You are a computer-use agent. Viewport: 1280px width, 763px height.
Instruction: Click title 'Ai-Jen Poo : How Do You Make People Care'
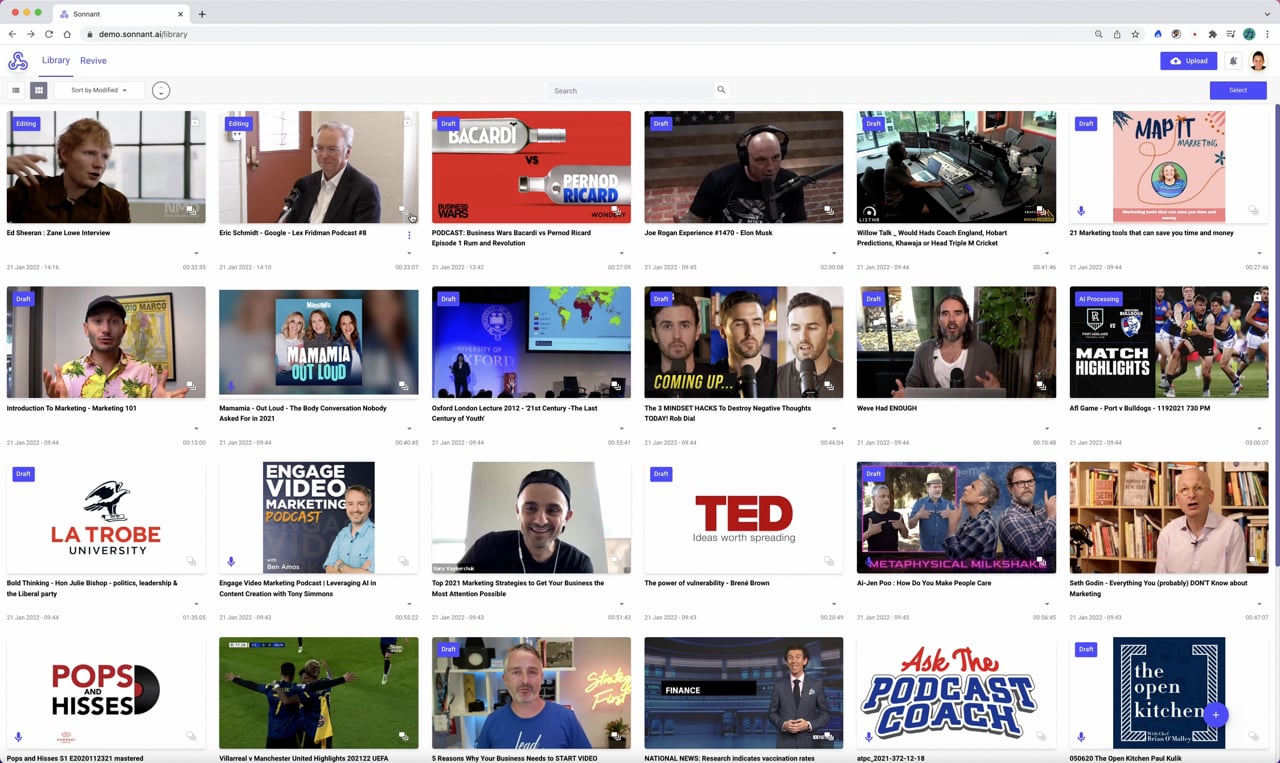click(924, 583)
